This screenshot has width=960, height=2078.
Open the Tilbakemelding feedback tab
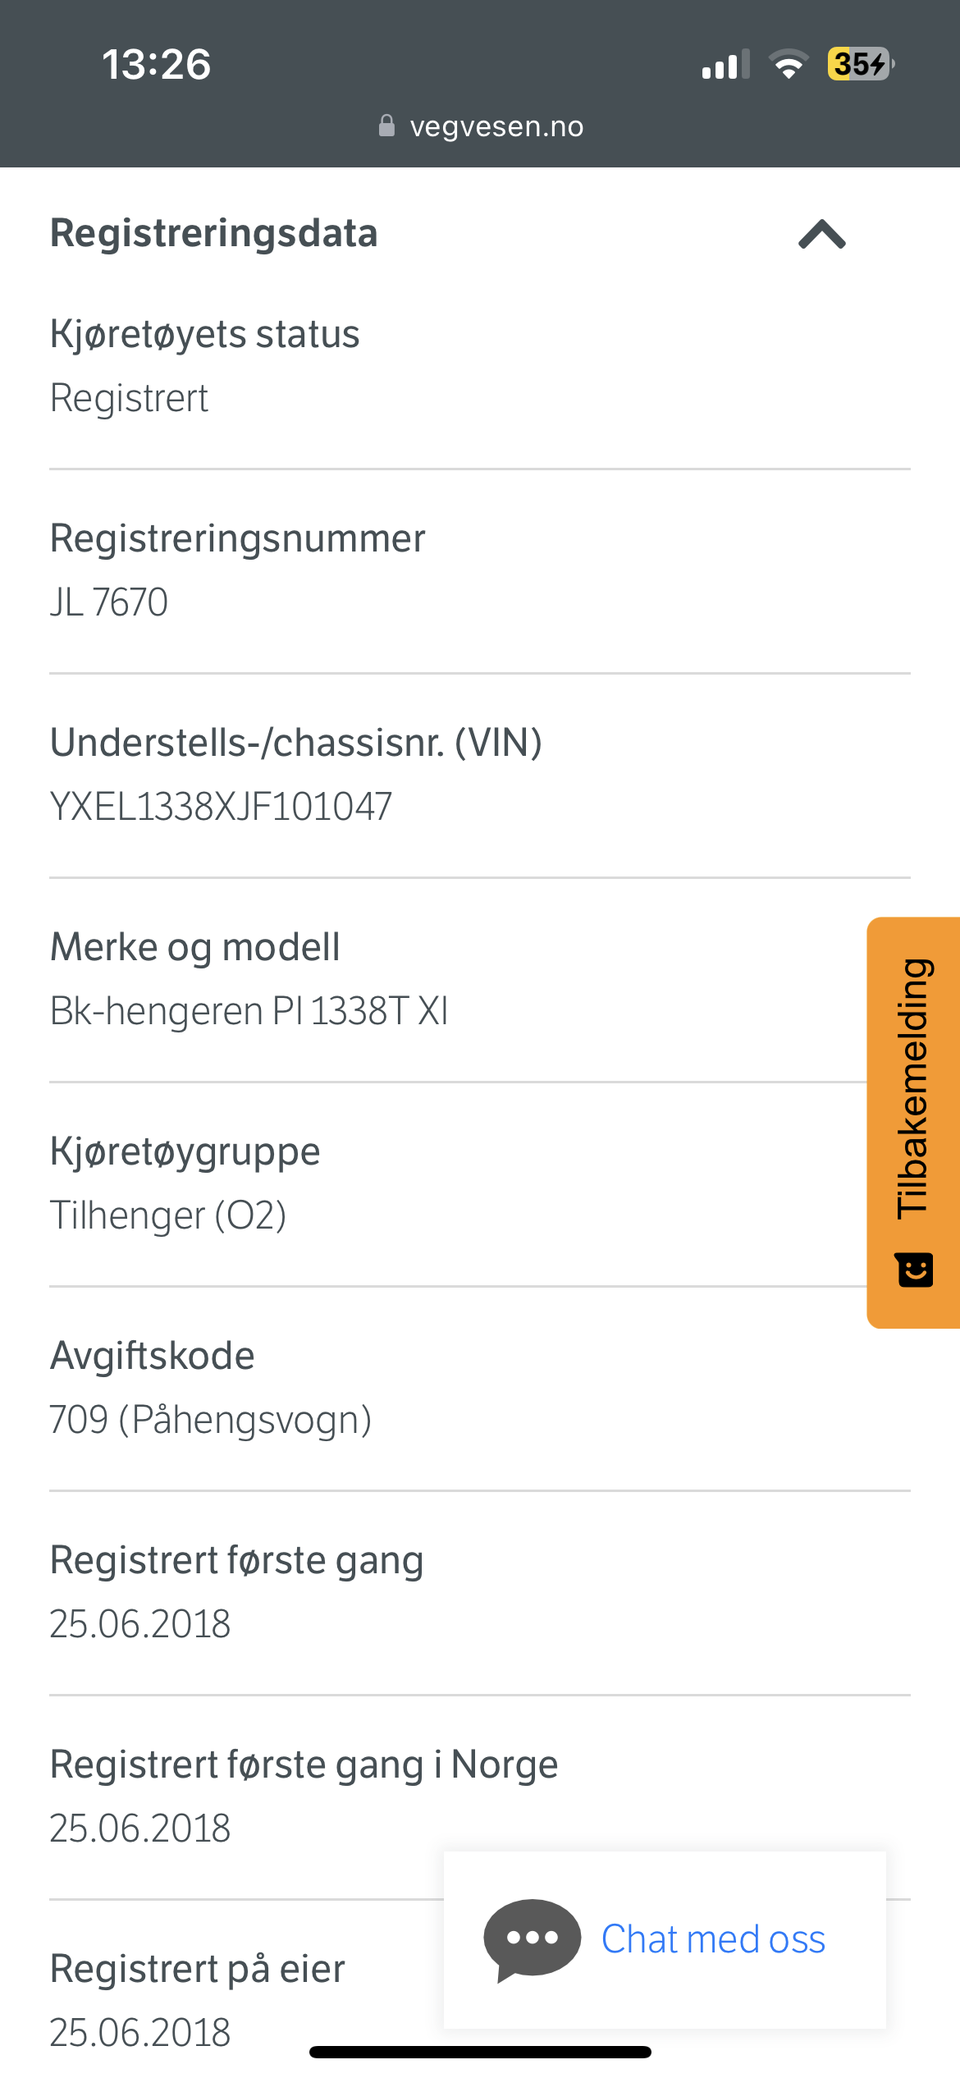tap(914, 1090)
